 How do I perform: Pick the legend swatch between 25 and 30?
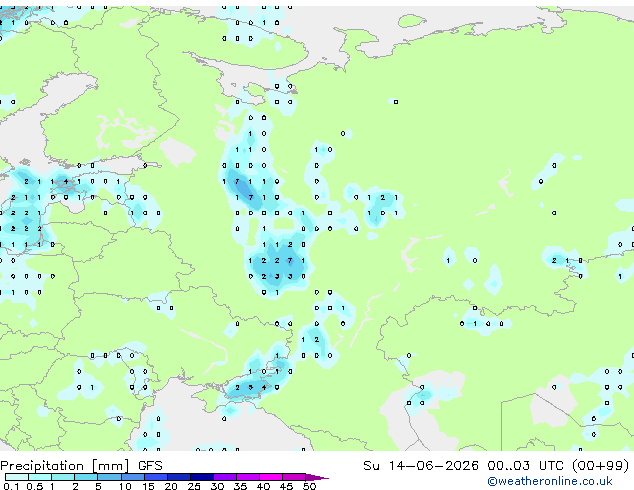pyautogui.click(x=201, y=477)
